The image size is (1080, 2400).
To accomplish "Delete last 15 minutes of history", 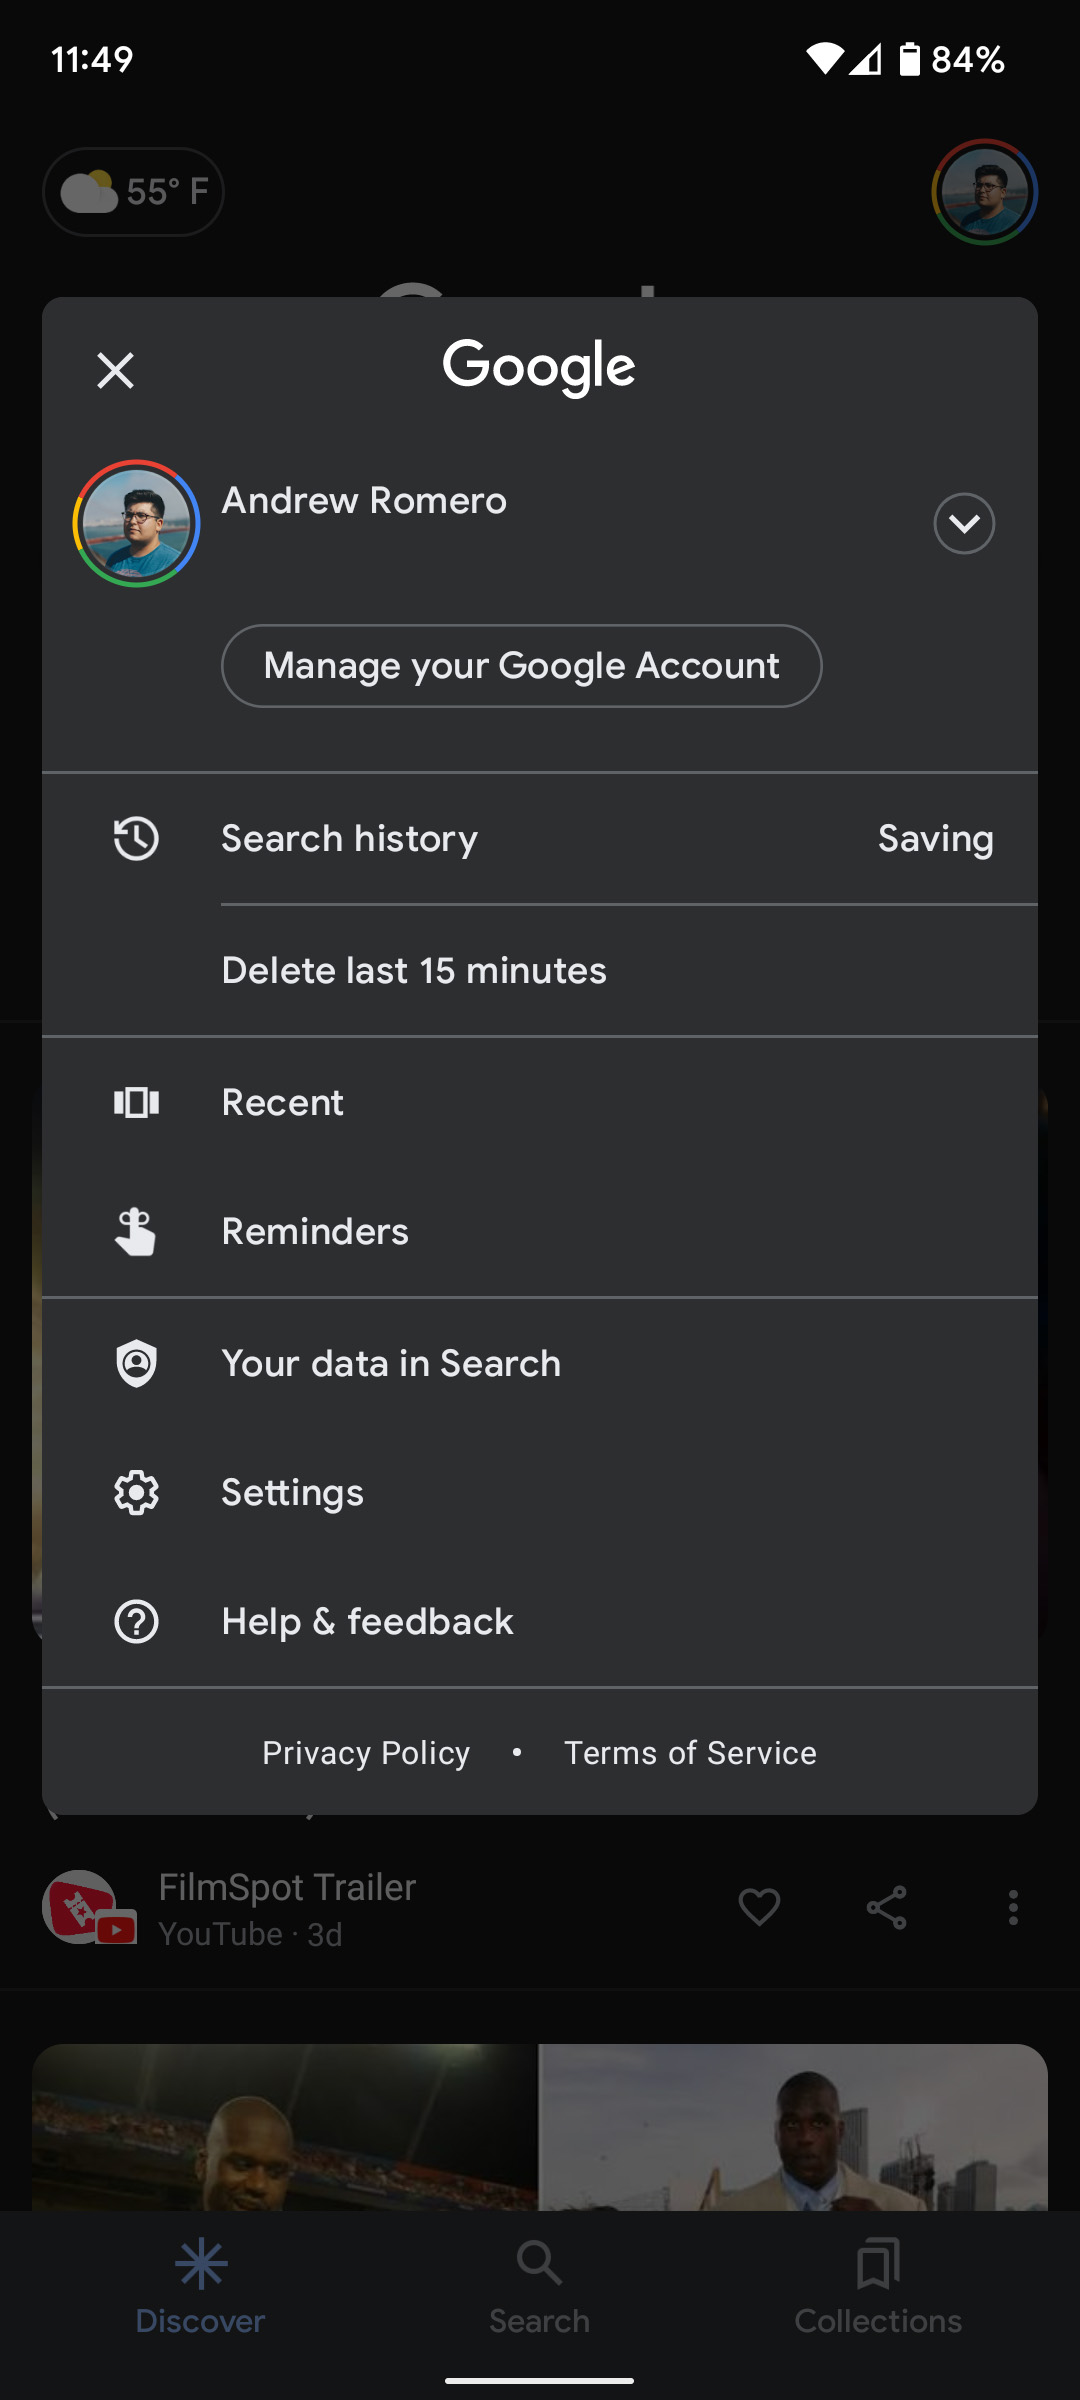I will tap(414, 971).
